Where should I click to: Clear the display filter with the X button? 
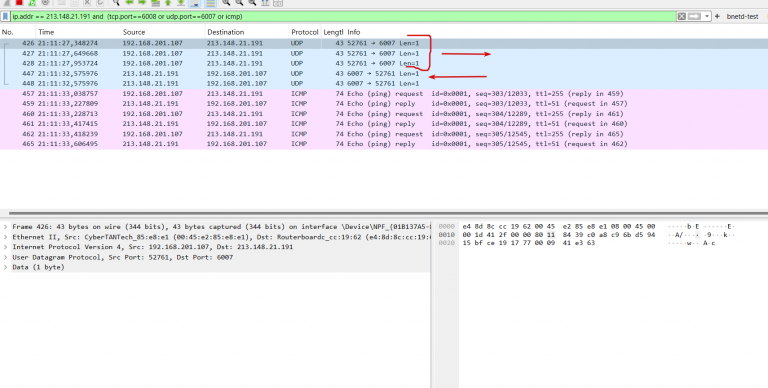coord(681,16)
